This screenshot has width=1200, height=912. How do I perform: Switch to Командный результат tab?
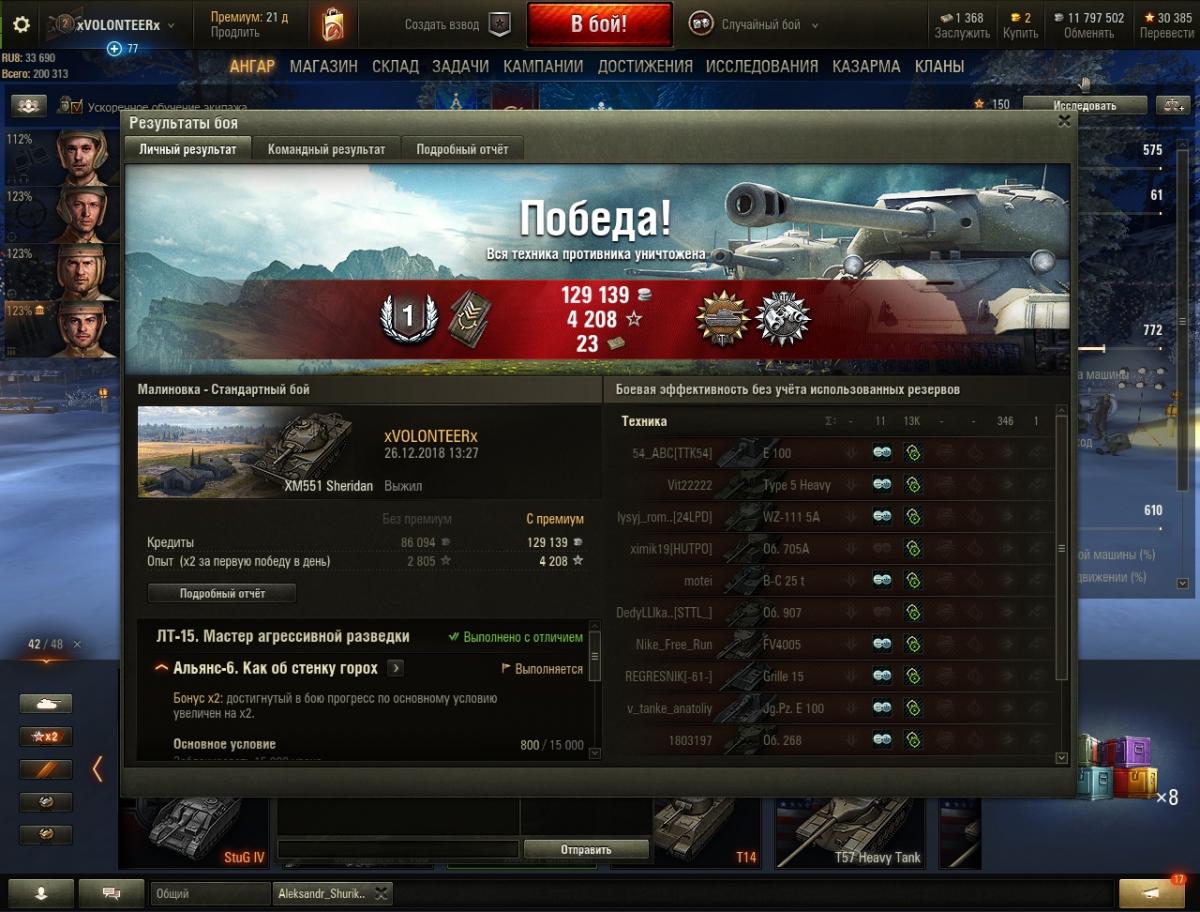326,149
